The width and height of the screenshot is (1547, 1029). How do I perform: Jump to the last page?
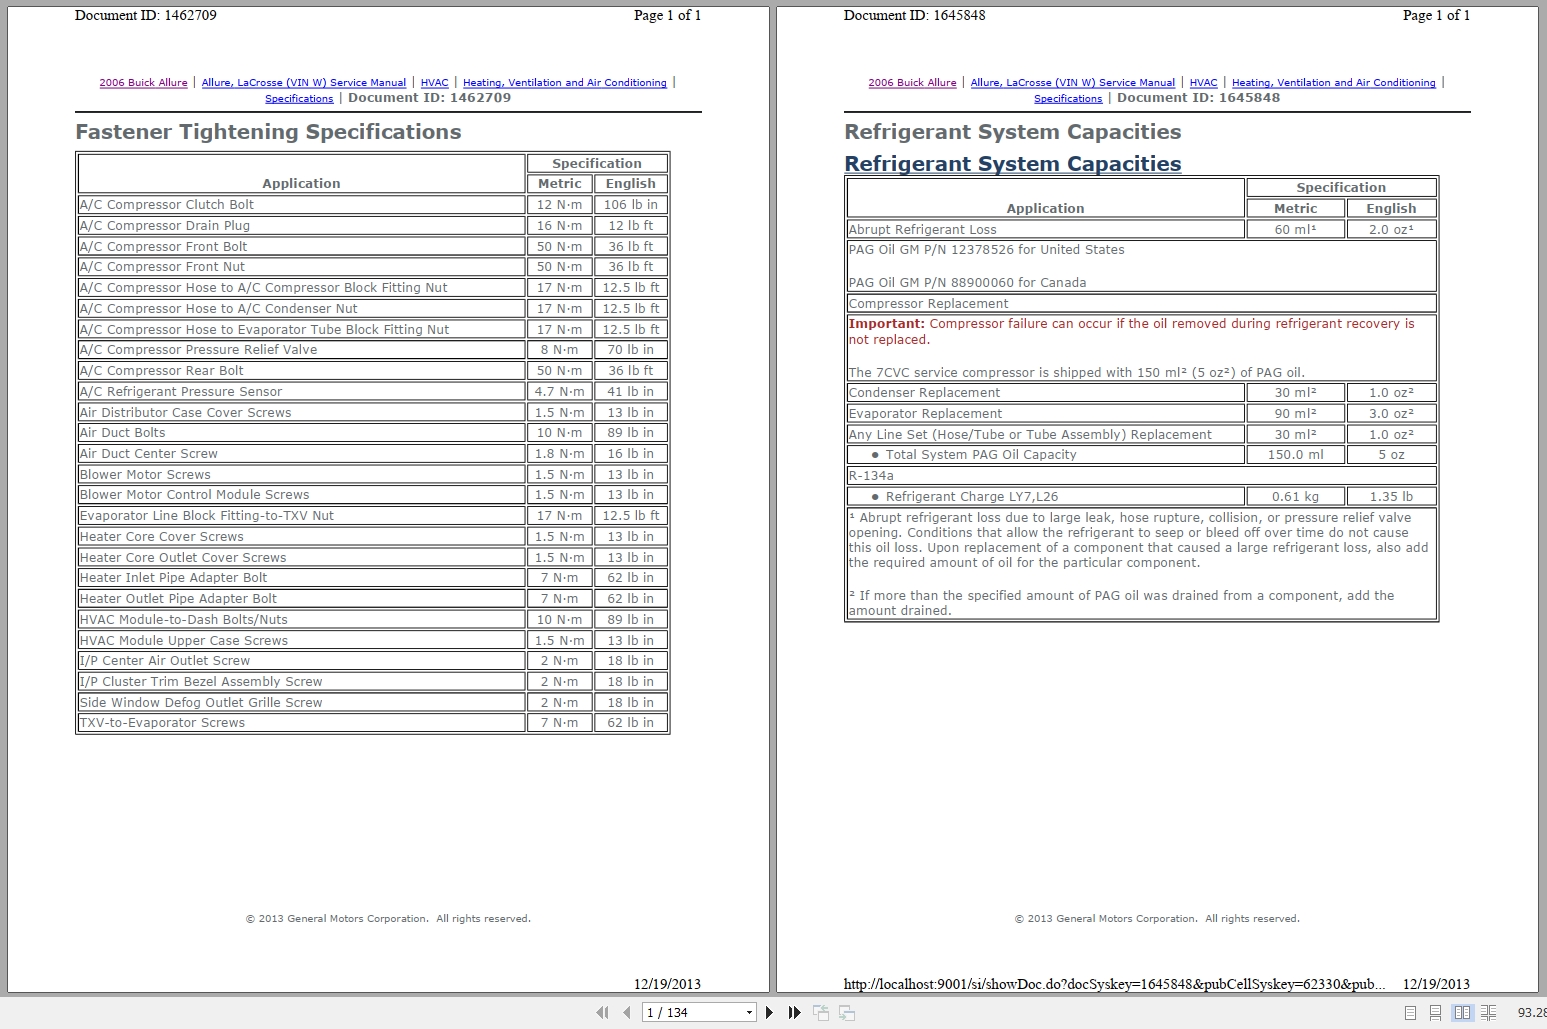pyautogui.click(x=794, y=1012)
